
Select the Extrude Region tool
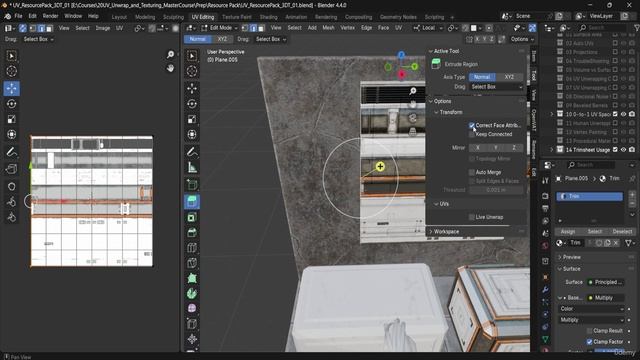point(192,201)
